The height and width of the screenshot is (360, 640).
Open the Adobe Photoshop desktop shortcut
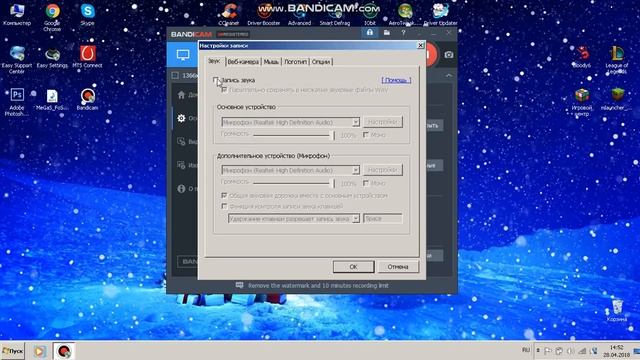(x=17, y=102)
